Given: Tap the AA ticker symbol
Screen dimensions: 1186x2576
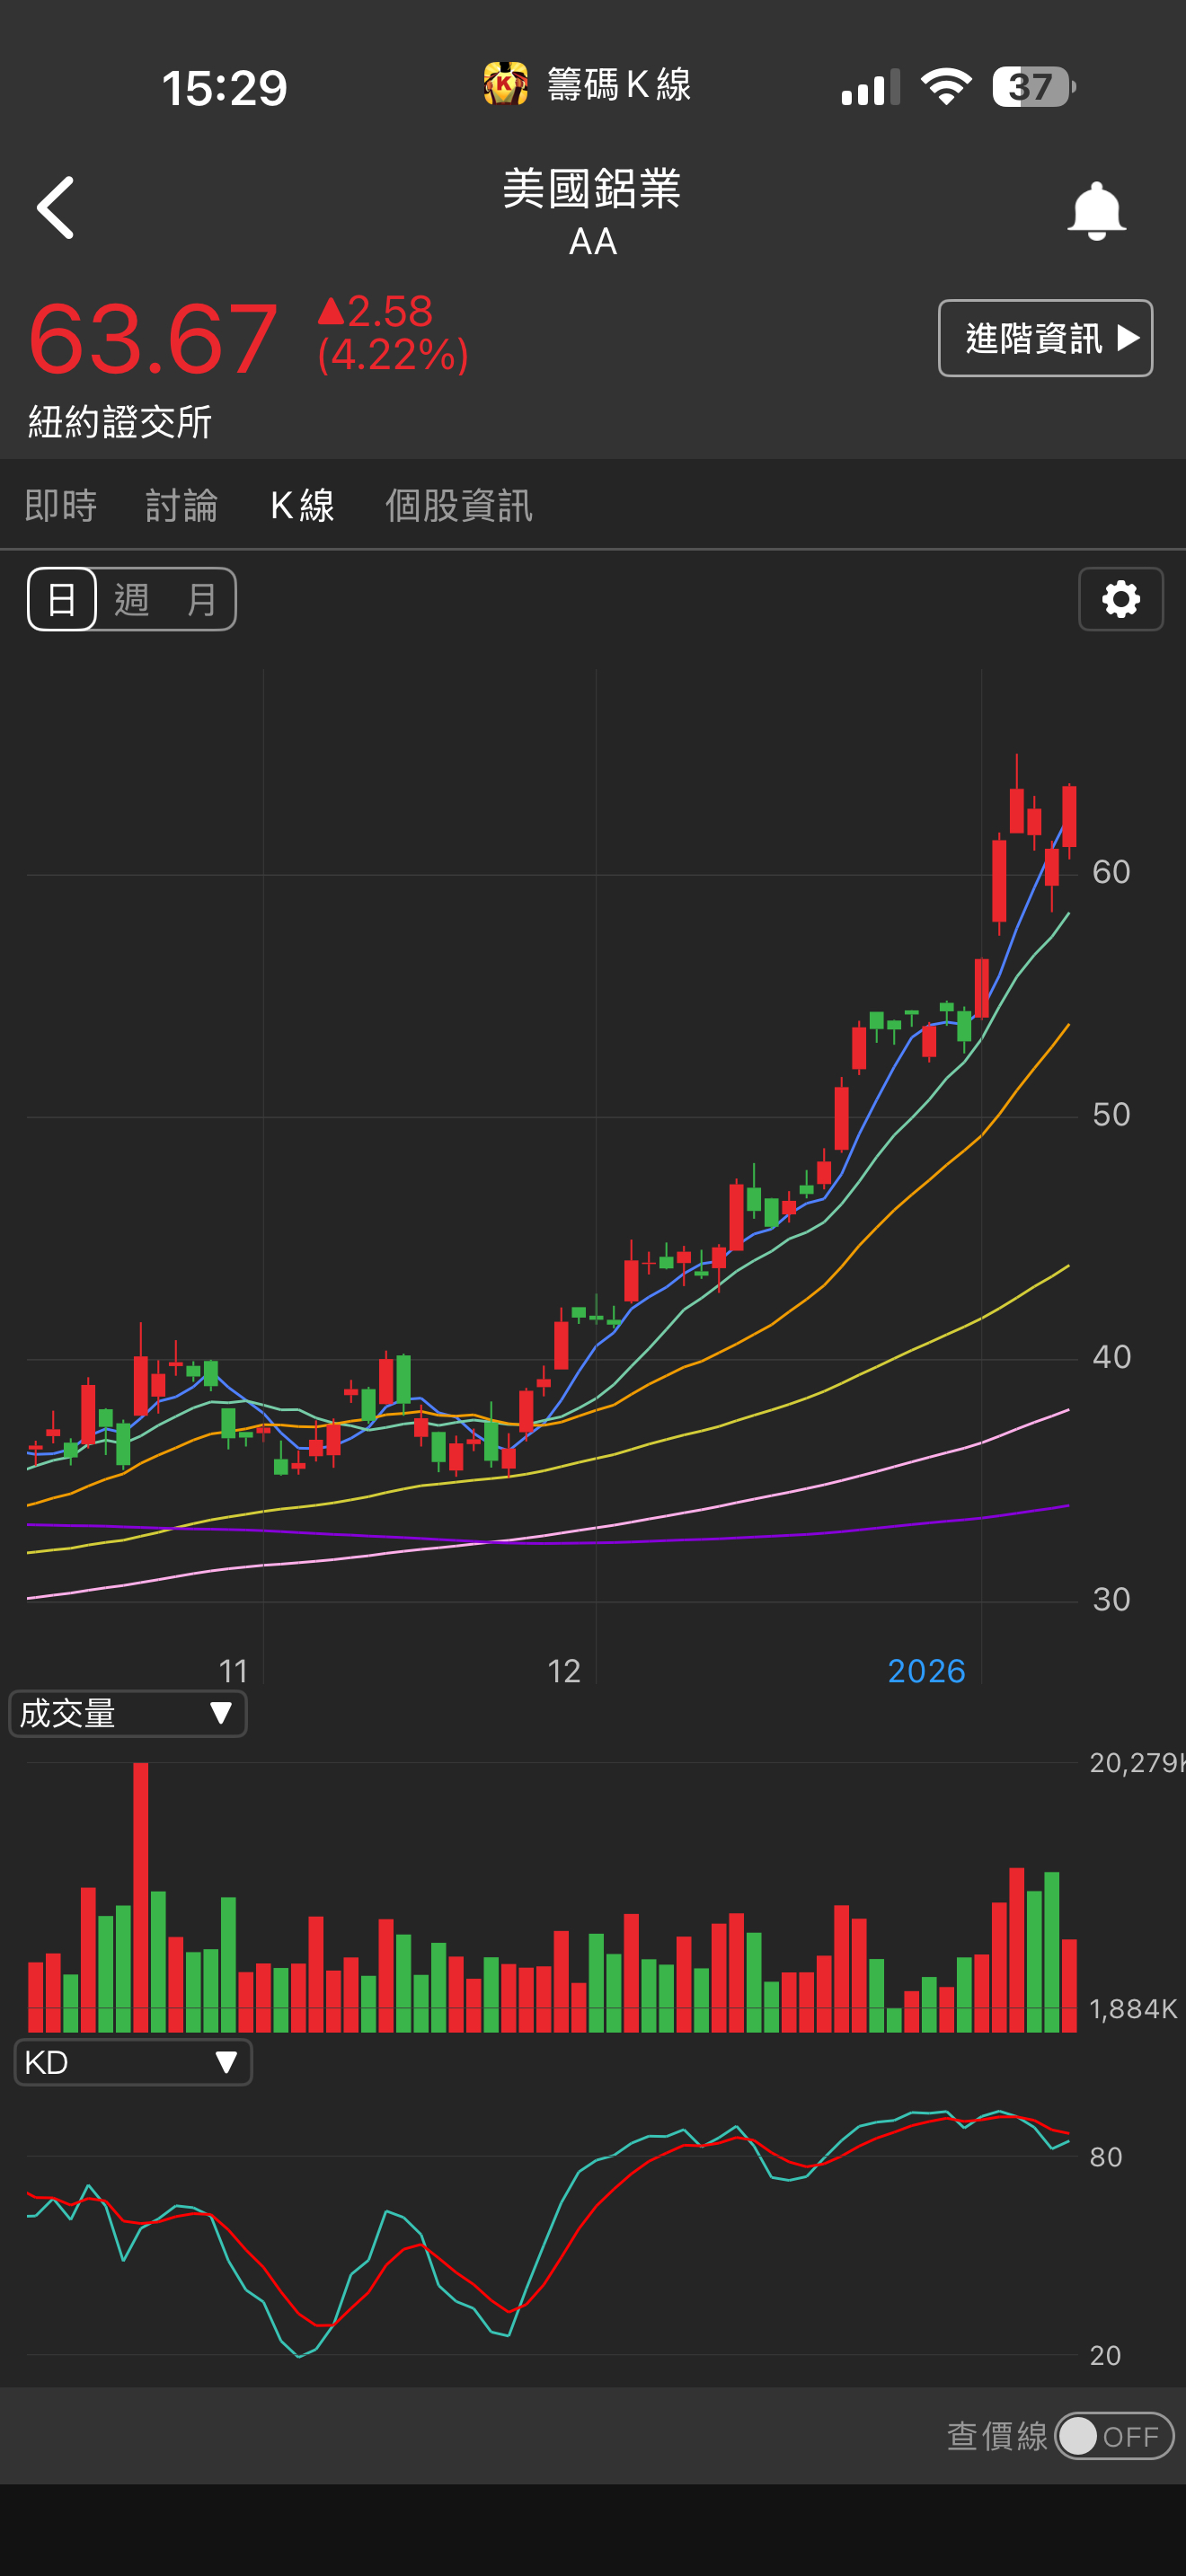Looking at the screenshot, I should click(593, 241).
